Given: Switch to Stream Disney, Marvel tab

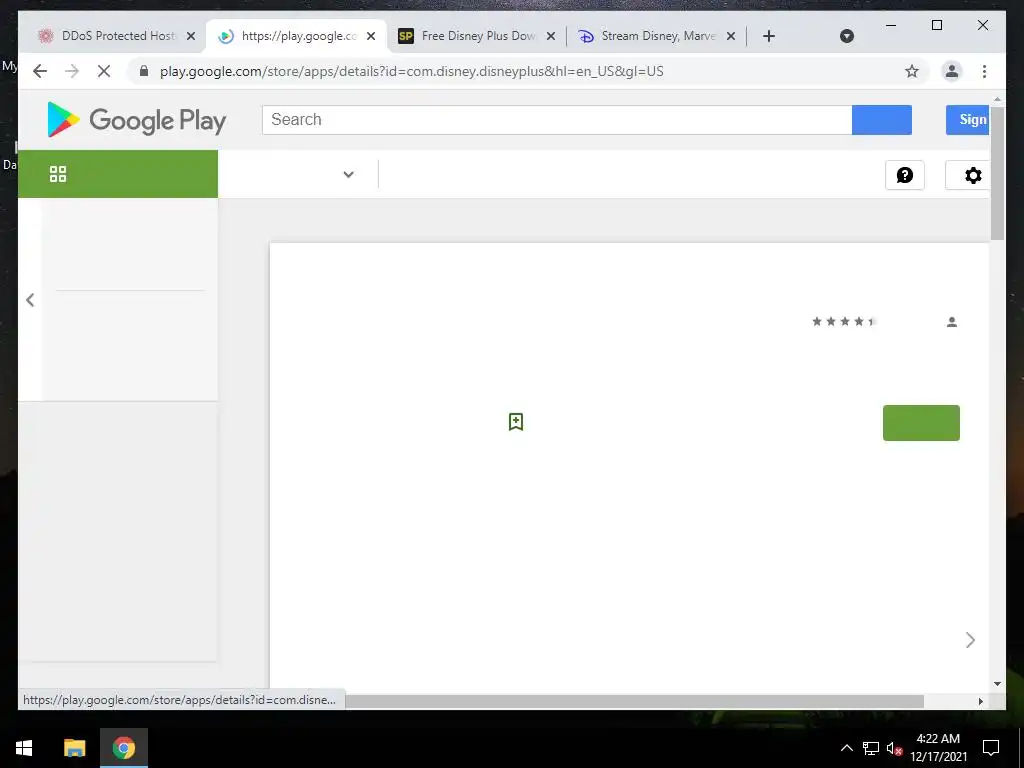Looking at the screenshot, I should [658, 36].
